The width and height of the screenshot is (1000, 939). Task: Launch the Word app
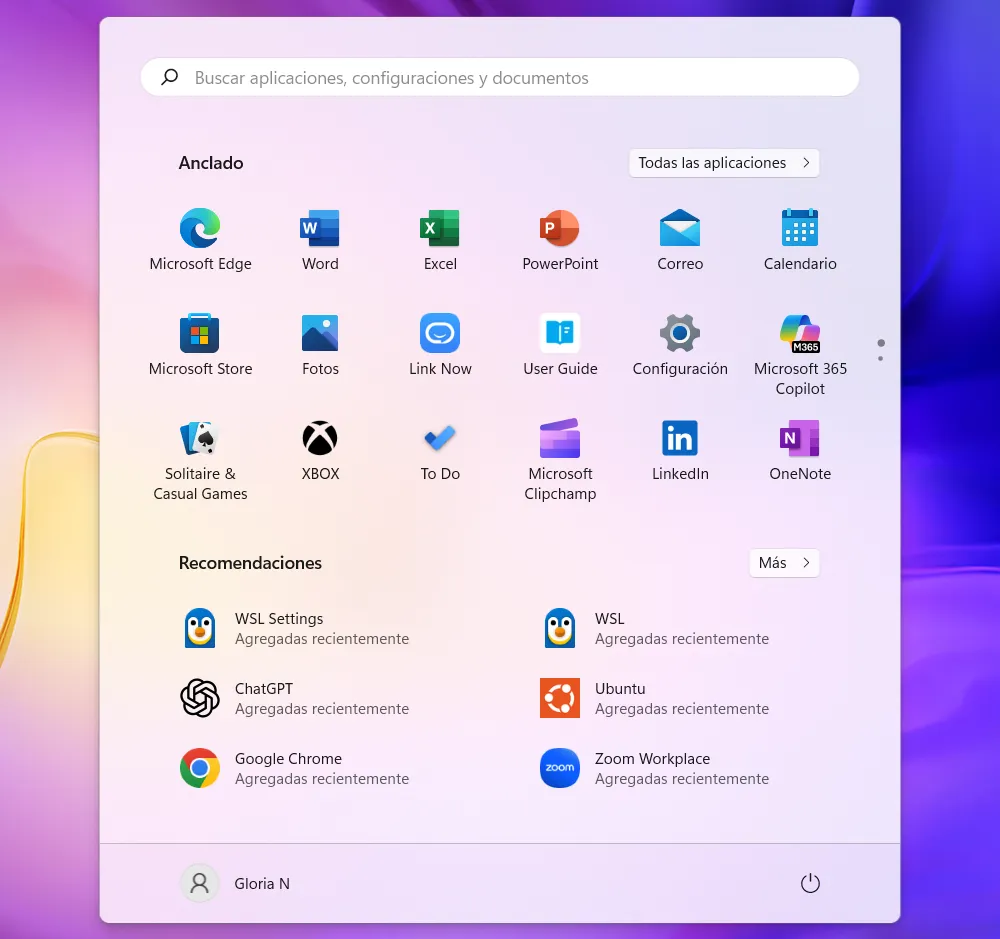[x=320, y=240]
